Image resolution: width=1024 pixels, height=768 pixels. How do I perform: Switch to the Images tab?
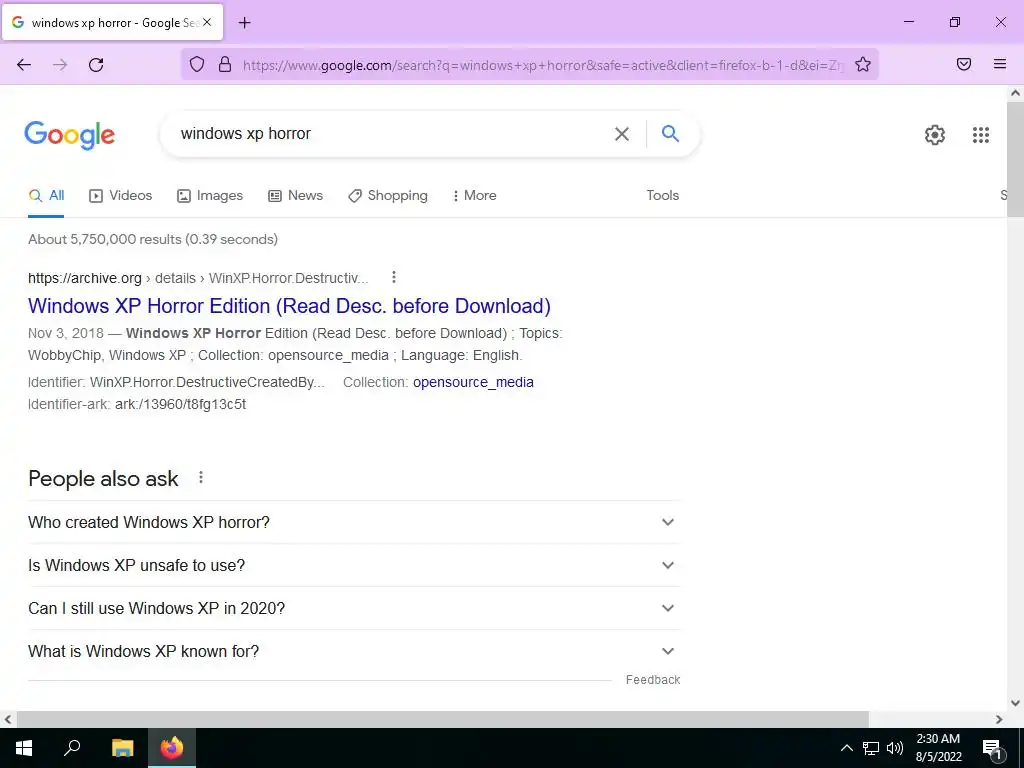coord(210,195)
